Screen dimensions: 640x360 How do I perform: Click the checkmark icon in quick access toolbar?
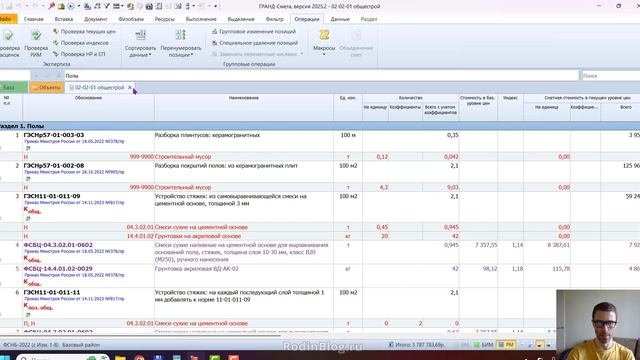[x=107, y=6]
